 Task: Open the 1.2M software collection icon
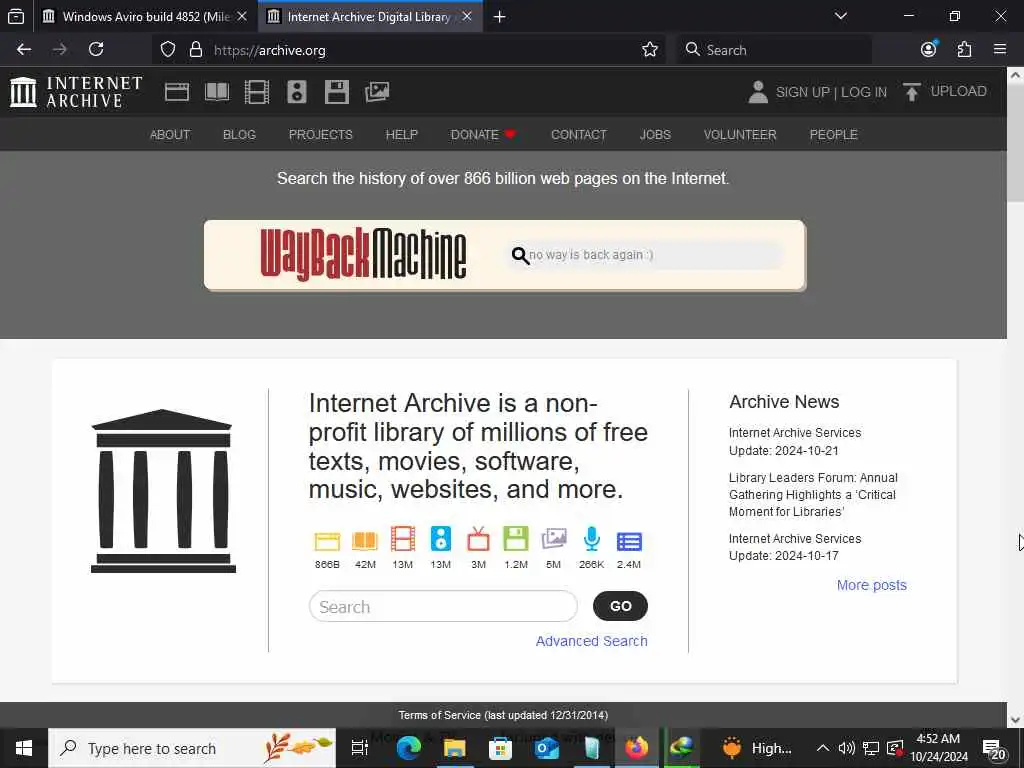click(x=516, y=539)
